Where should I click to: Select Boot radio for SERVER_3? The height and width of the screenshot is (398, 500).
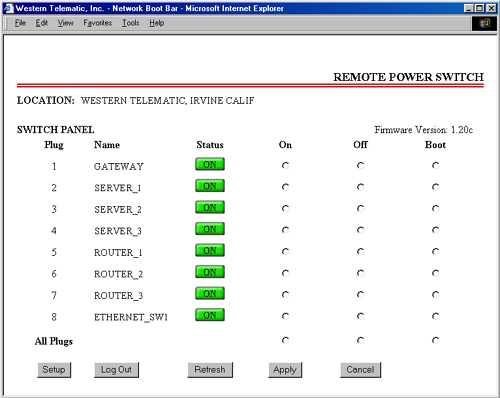tap(435, 230)
